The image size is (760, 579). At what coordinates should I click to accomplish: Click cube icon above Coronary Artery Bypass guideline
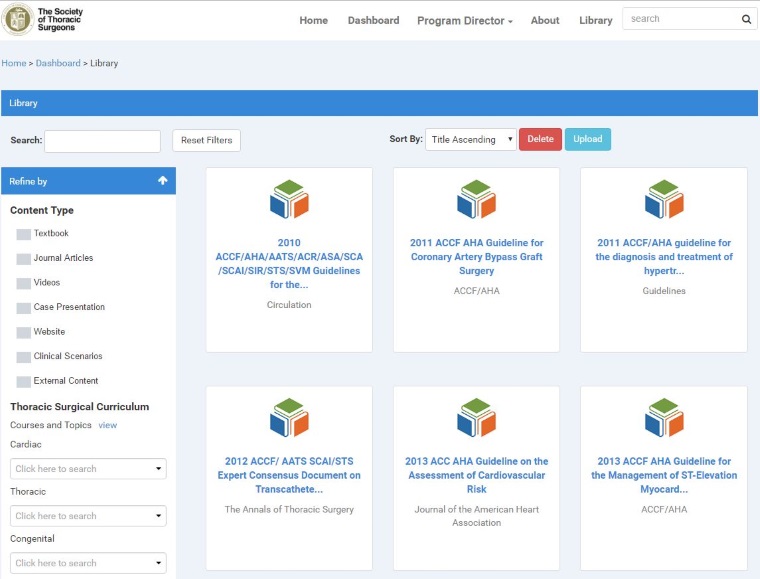click(x=476, y=199)
